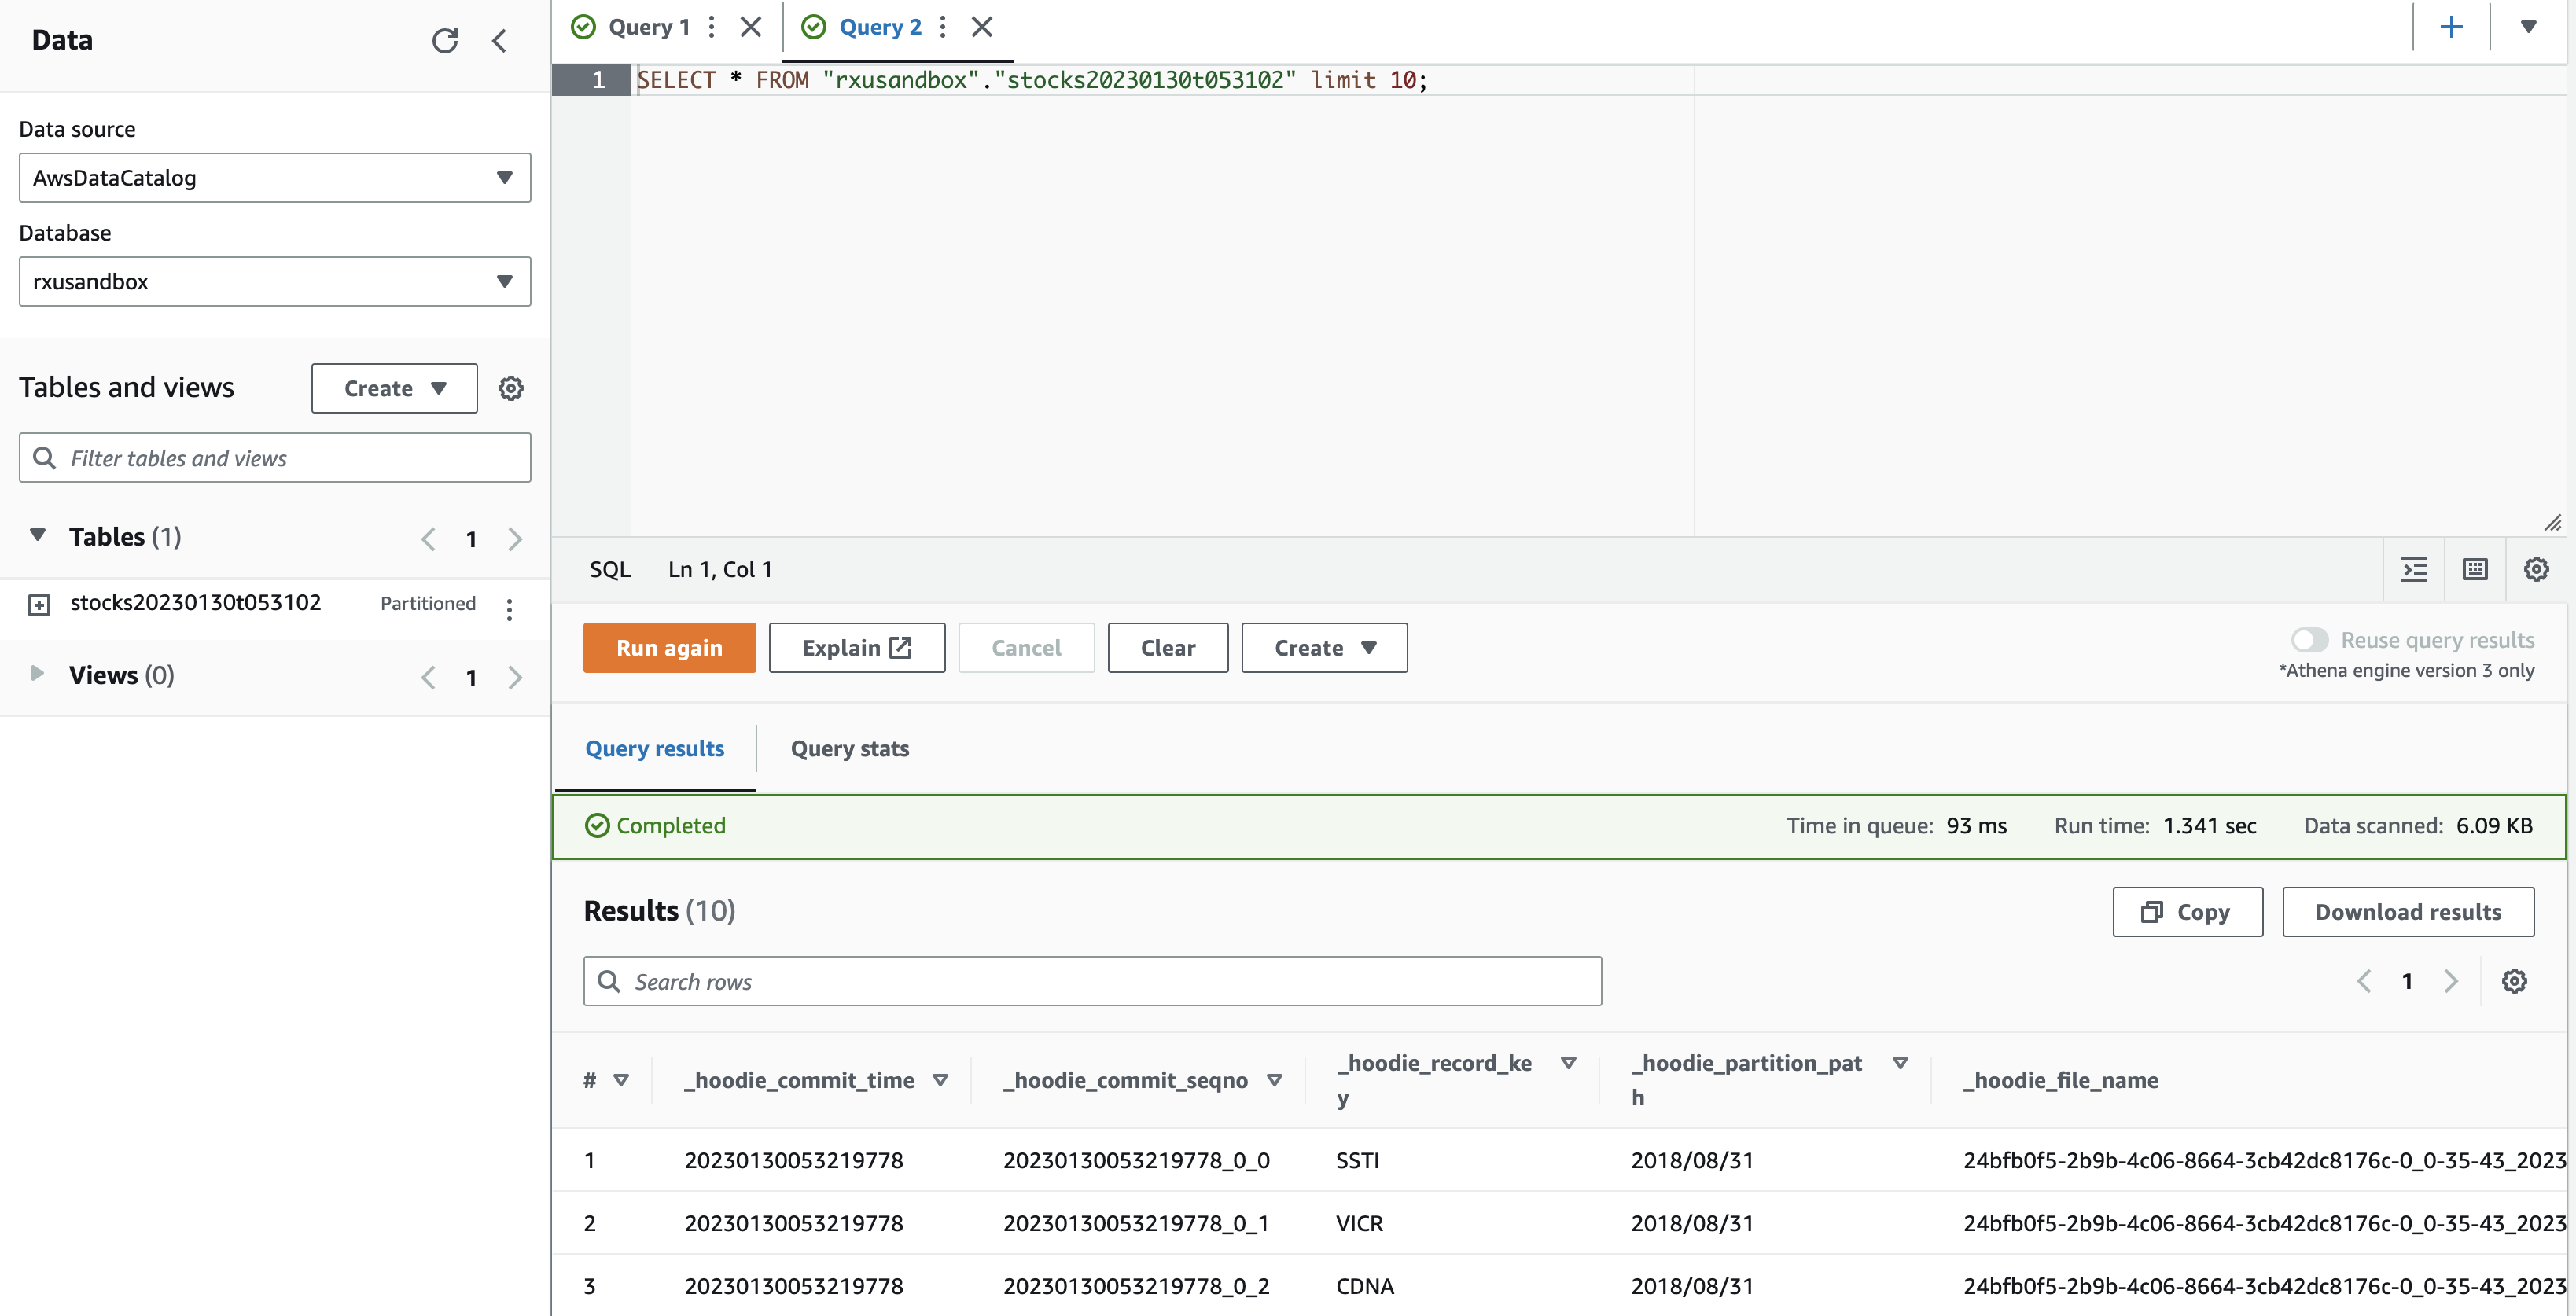Click the Run again button
Viewport: 2576px width, 1316px height.
(x=669, y=648)
